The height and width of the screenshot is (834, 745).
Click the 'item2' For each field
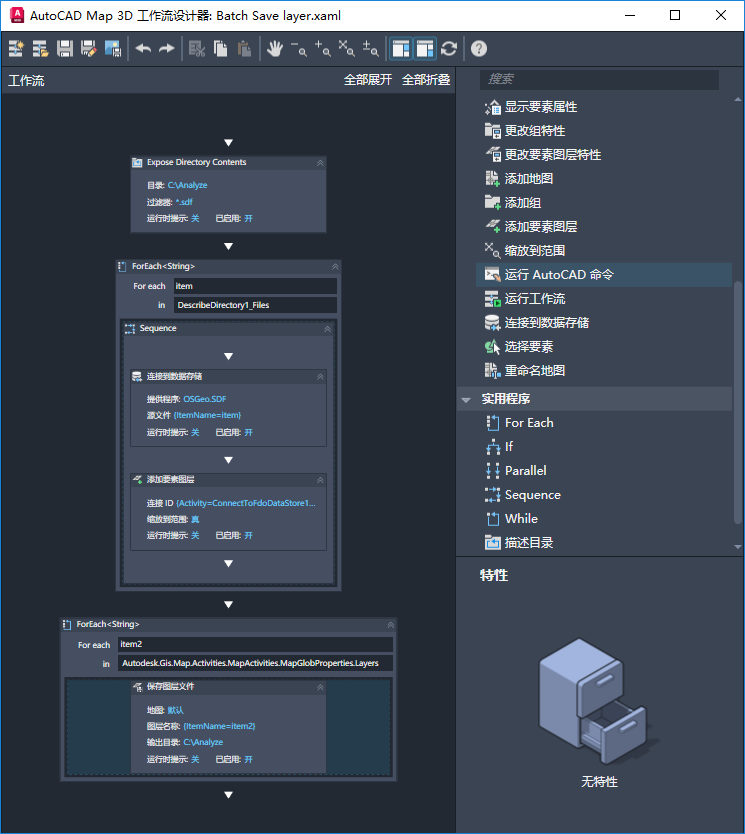pyautogui.click(x=255, y=644)
